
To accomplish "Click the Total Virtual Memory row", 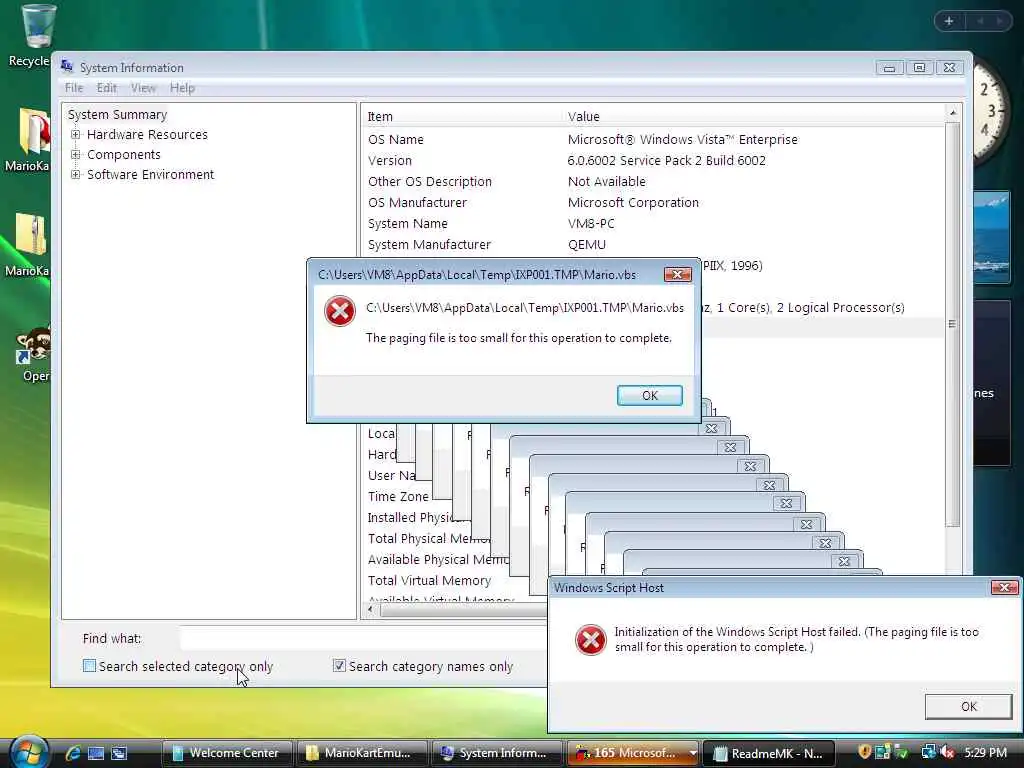I will coord(429,580).
